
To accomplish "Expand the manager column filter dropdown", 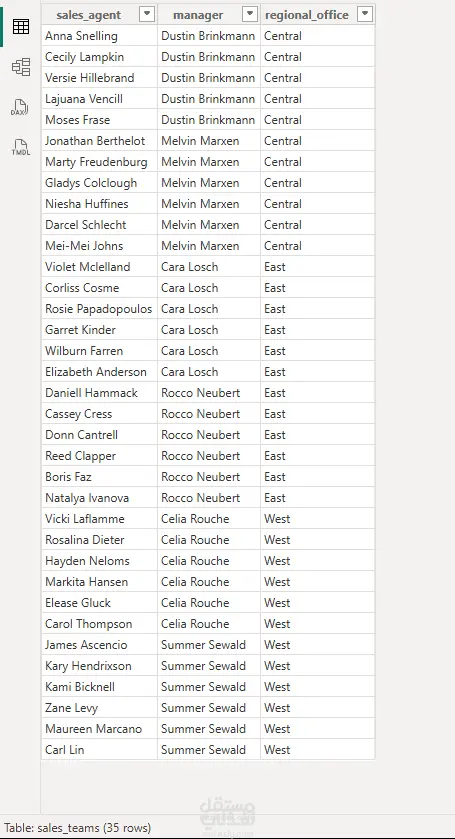I will point(249,14).
